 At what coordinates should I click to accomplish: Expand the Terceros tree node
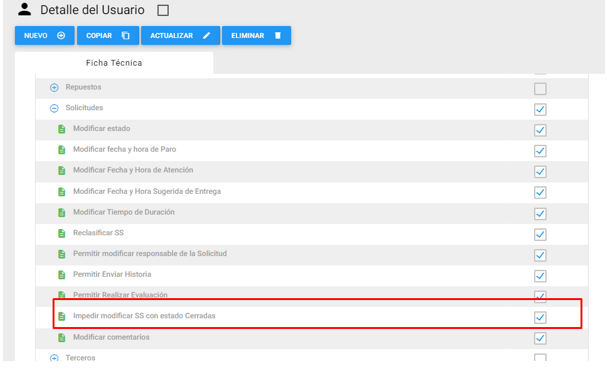54,358
